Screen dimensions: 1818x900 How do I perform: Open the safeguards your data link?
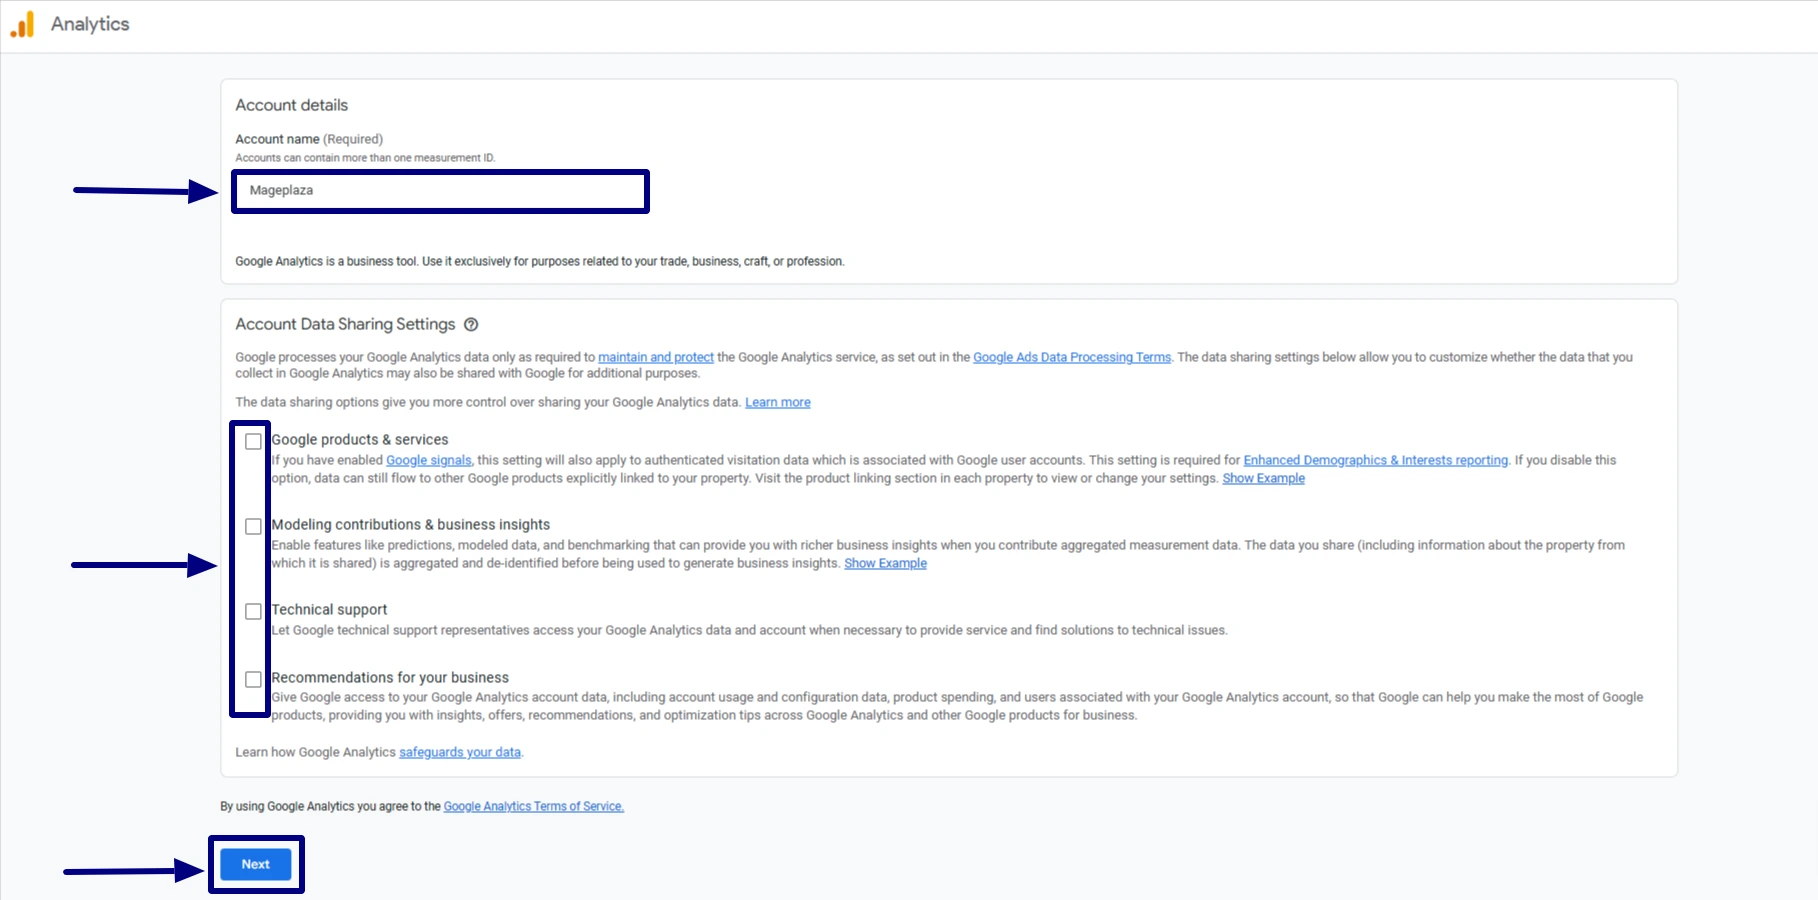coord(460,752)
